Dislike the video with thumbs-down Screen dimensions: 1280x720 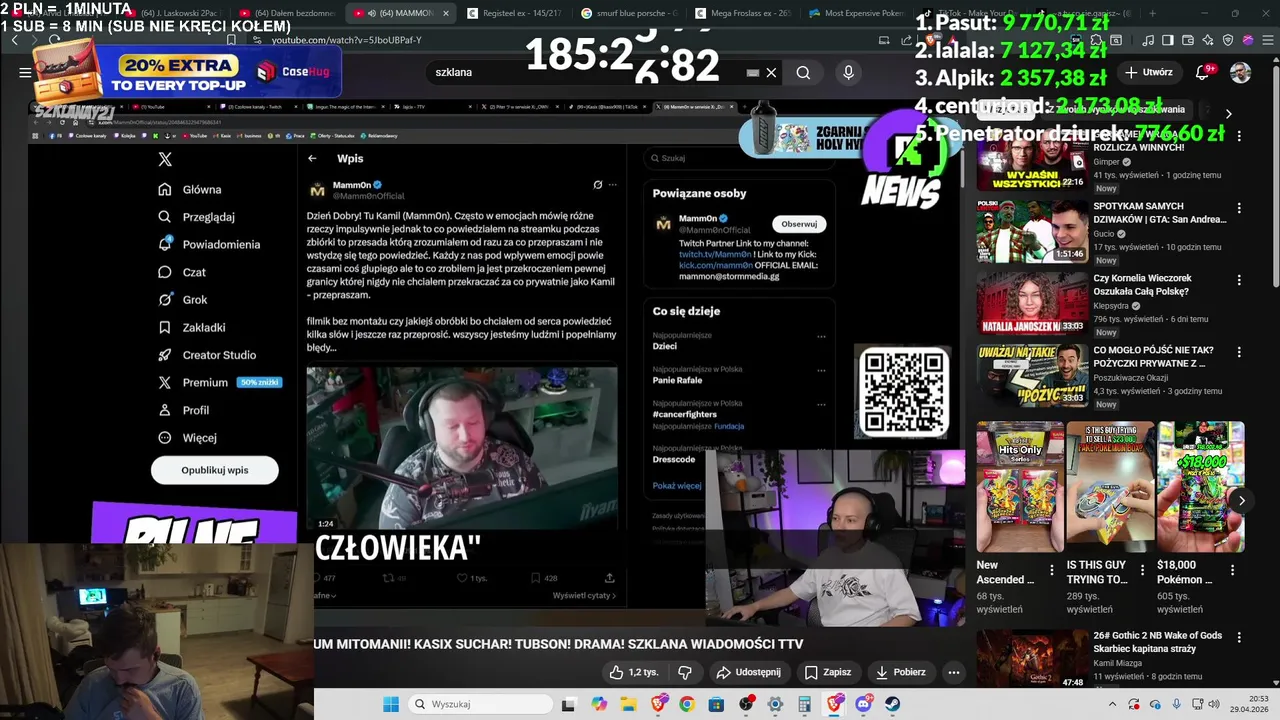[x=685, y=672]
